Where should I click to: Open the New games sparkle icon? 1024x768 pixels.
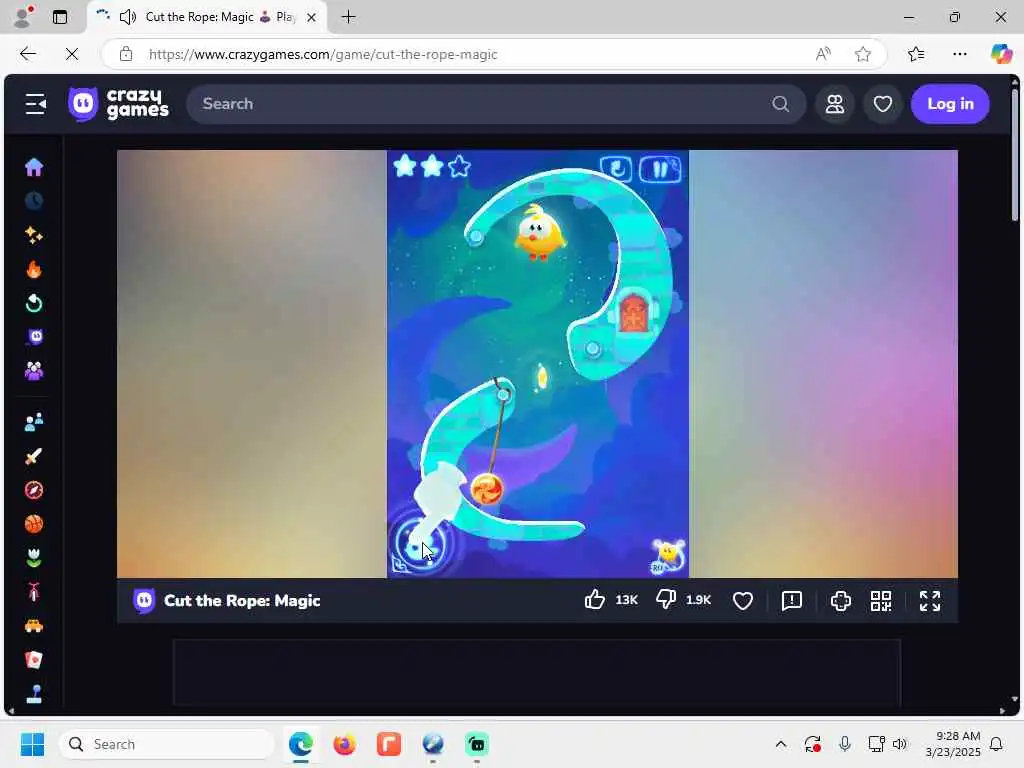(34, 235)
